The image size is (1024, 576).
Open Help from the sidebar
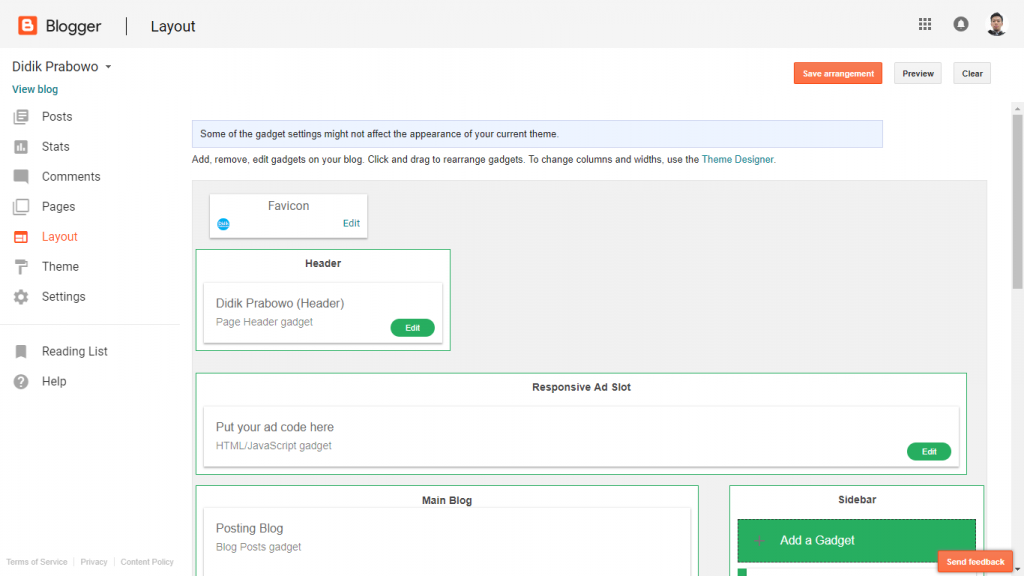(x=54, y=382)
